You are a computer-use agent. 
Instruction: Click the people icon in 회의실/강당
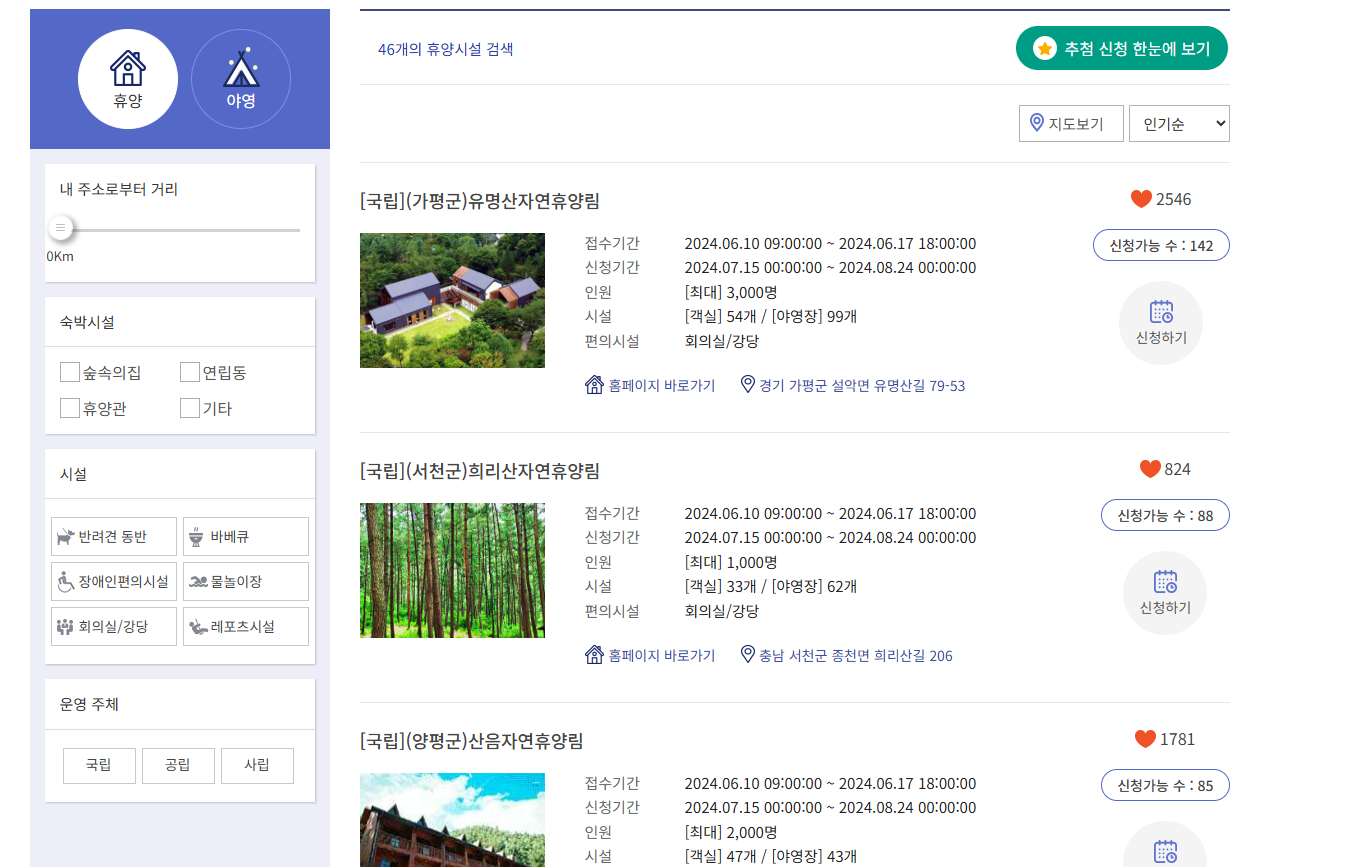coord(66,627)
